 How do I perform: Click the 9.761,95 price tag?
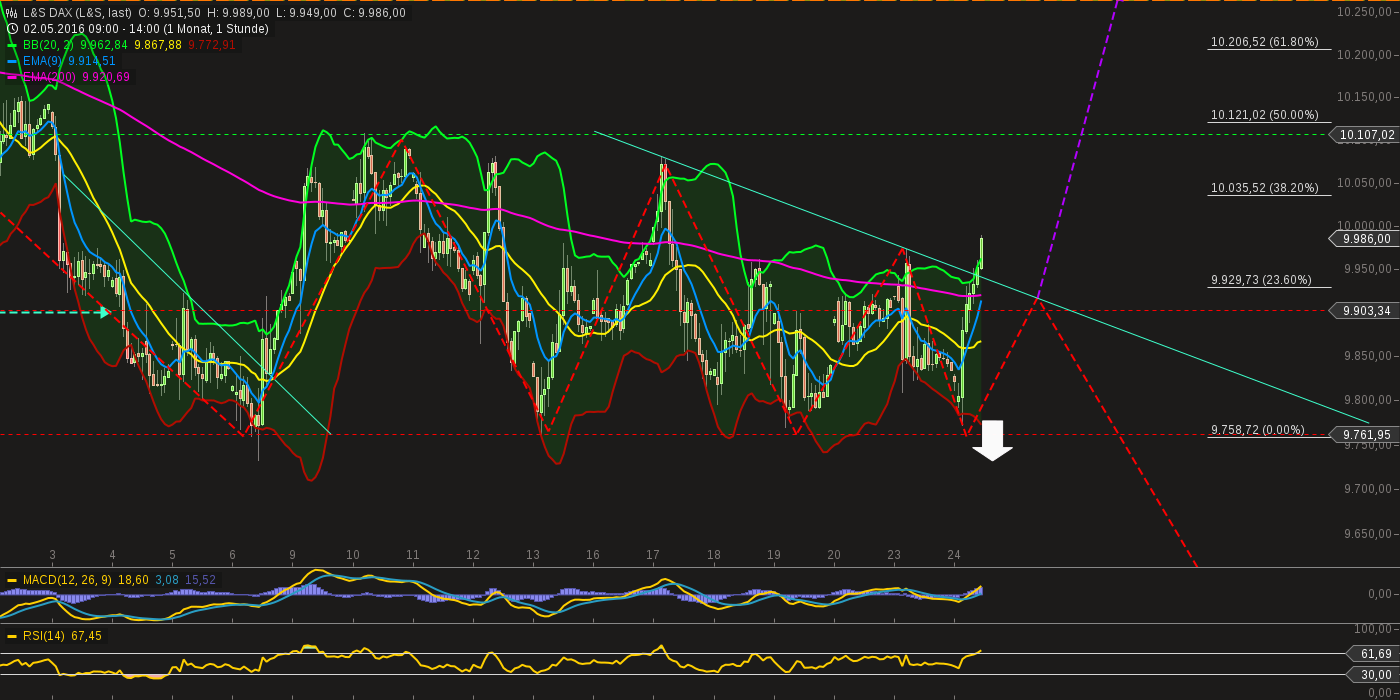coord(1364,434)
